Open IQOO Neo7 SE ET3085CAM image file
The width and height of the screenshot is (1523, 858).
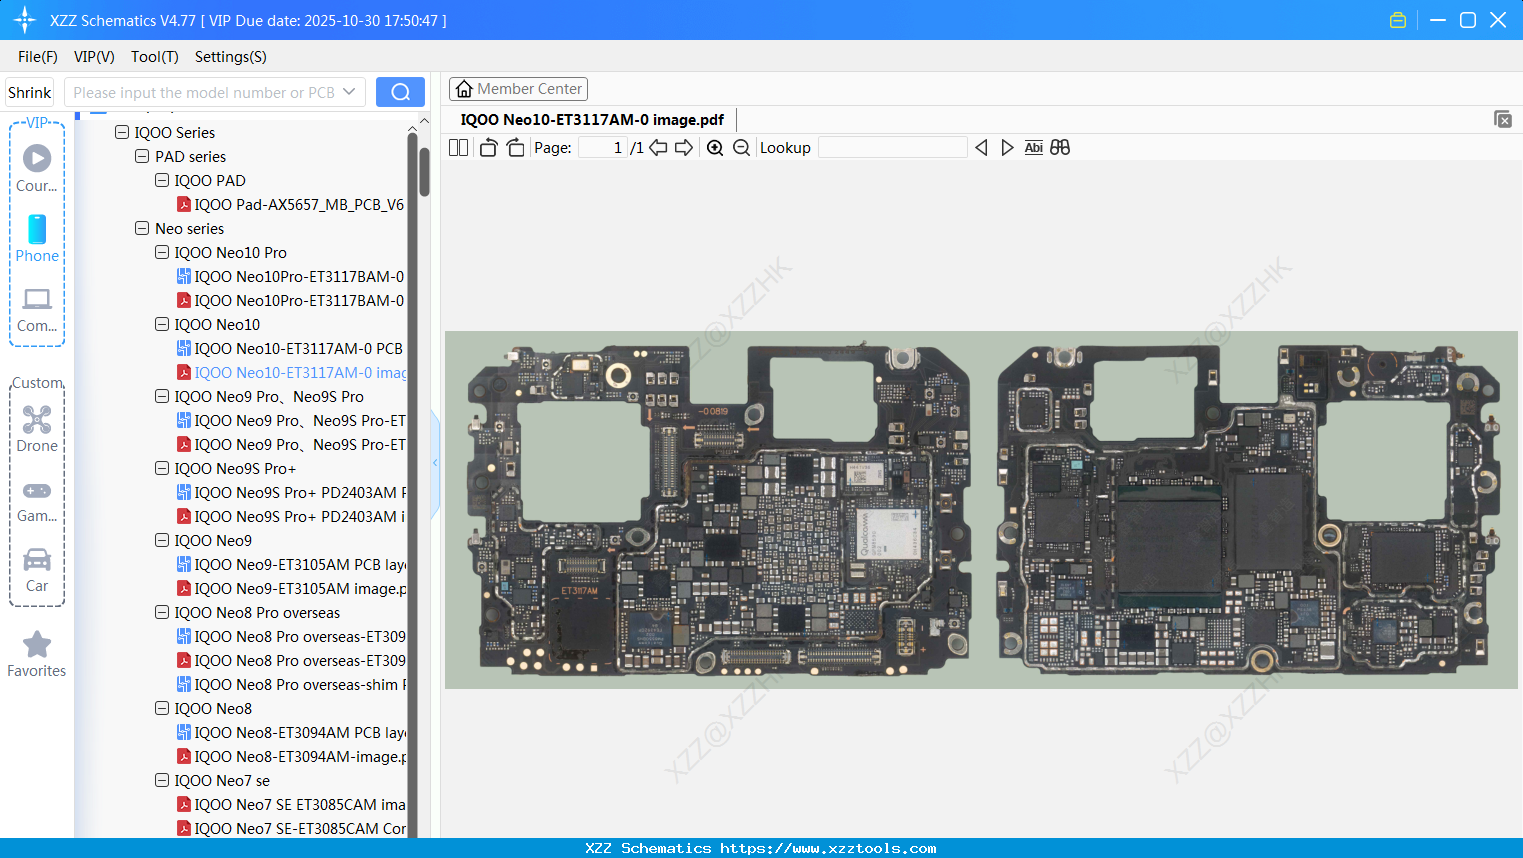tap(292, 804)
